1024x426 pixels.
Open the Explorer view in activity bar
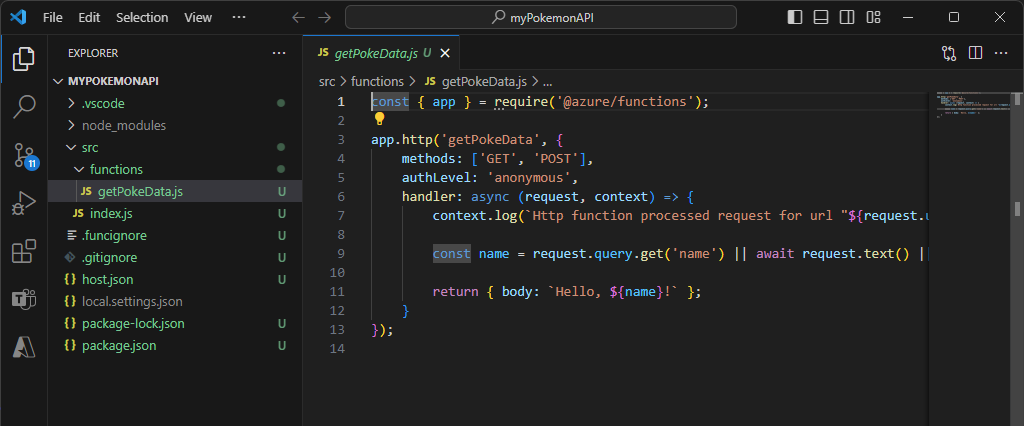24,59
